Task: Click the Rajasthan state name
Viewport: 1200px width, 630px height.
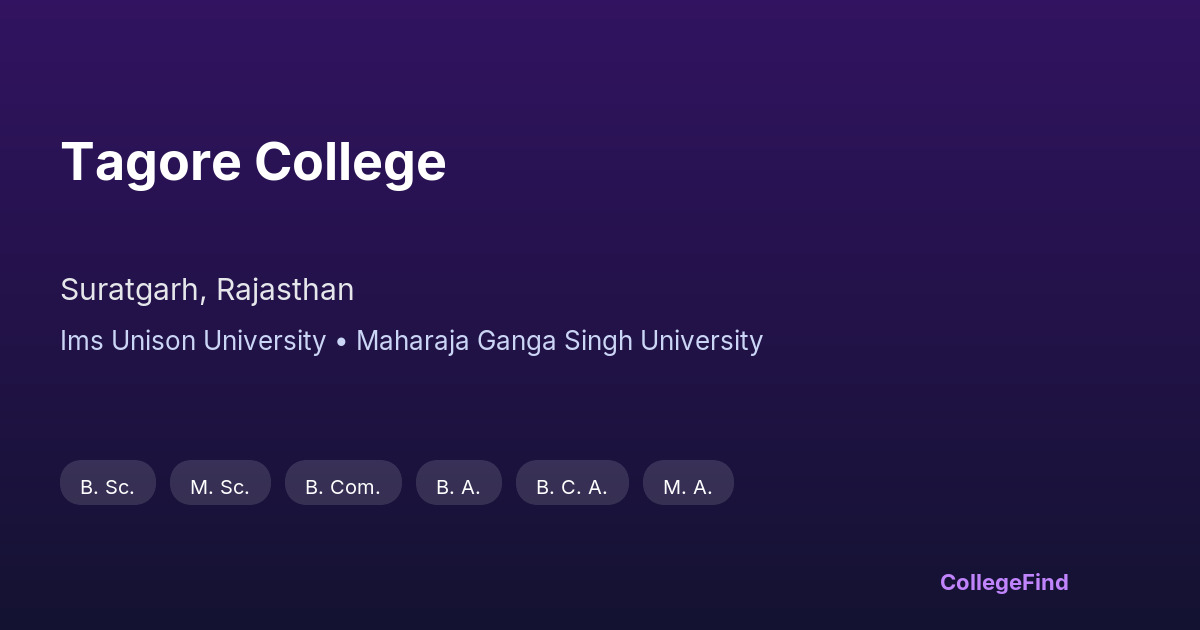Action: tap(285, 290)
